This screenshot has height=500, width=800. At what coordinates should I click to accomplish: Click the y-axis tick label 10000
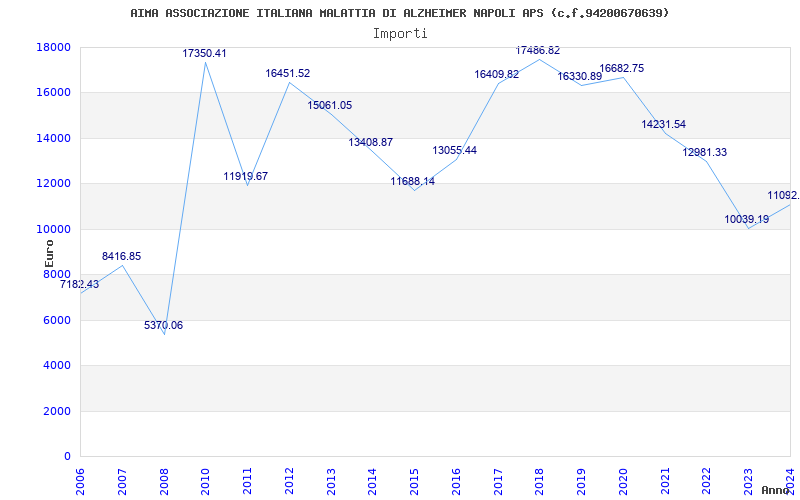point(54,229)
